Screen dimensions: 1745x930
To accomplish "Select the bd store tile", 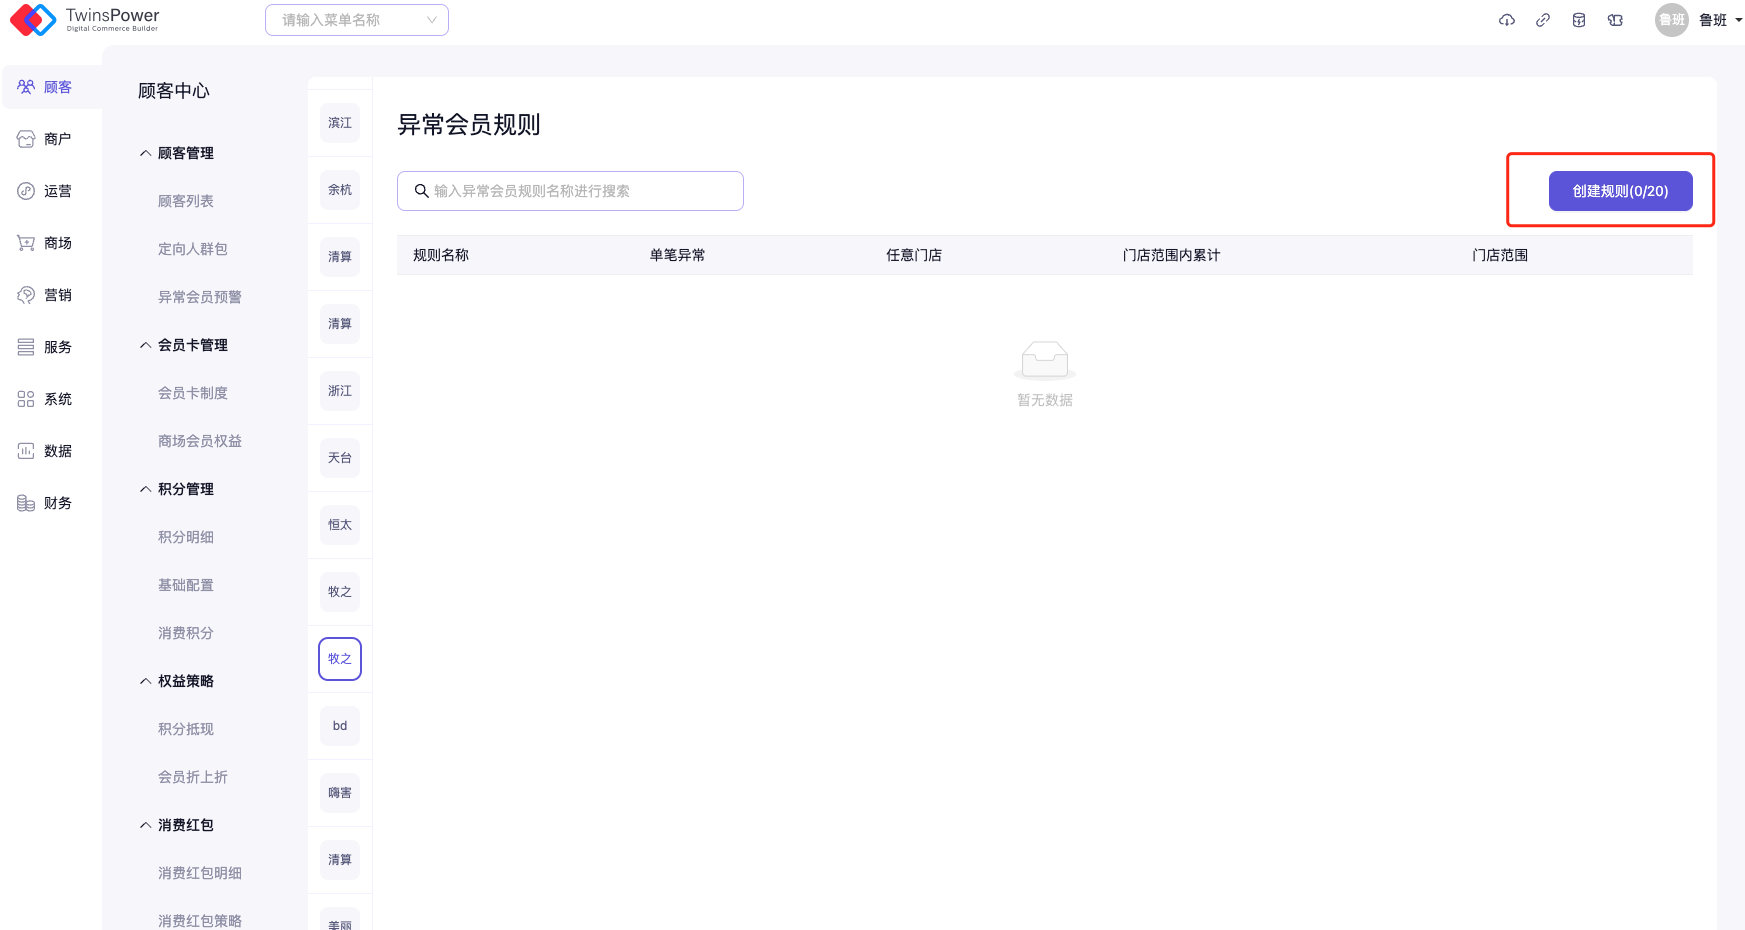I will point(340,726).
